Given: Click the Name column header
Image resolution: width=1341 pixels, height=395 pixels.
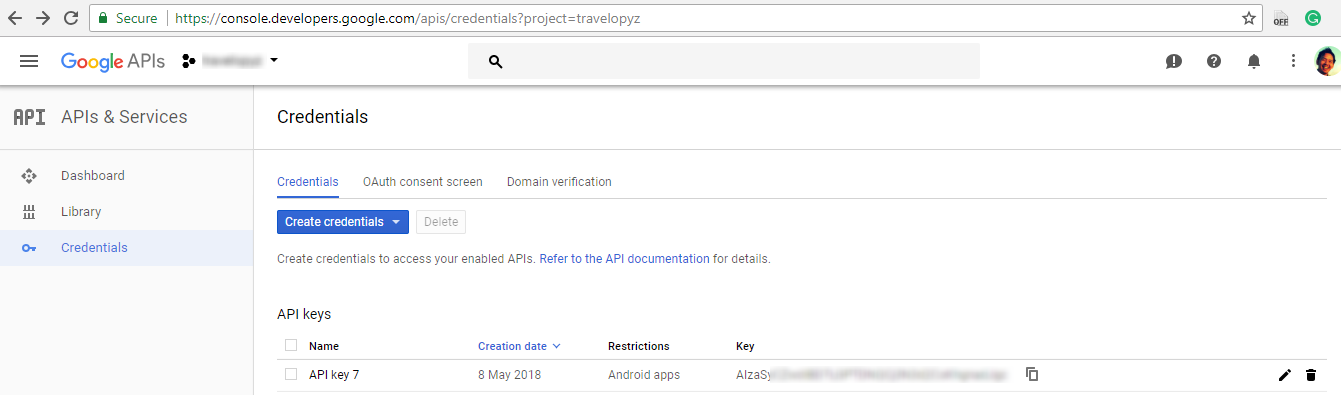Looking at the screenshot, I should point(324,346).
